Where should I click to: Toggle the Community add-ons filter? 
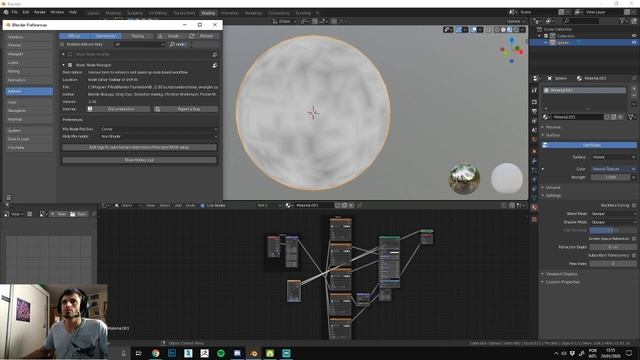click(x=106, y=36)
